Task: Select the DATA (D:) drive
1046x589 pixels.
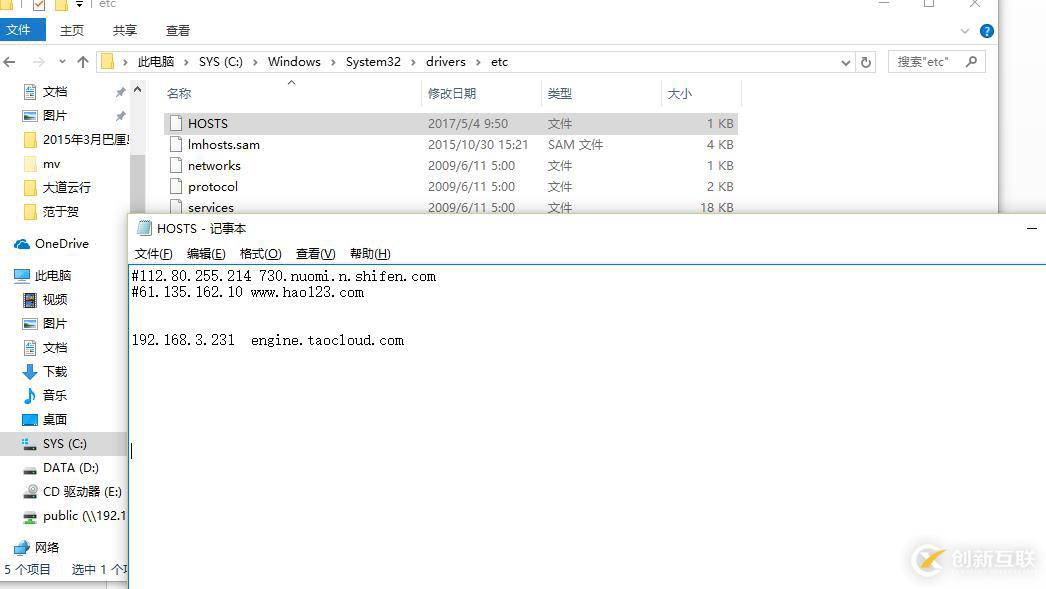Action: [70, 468]
